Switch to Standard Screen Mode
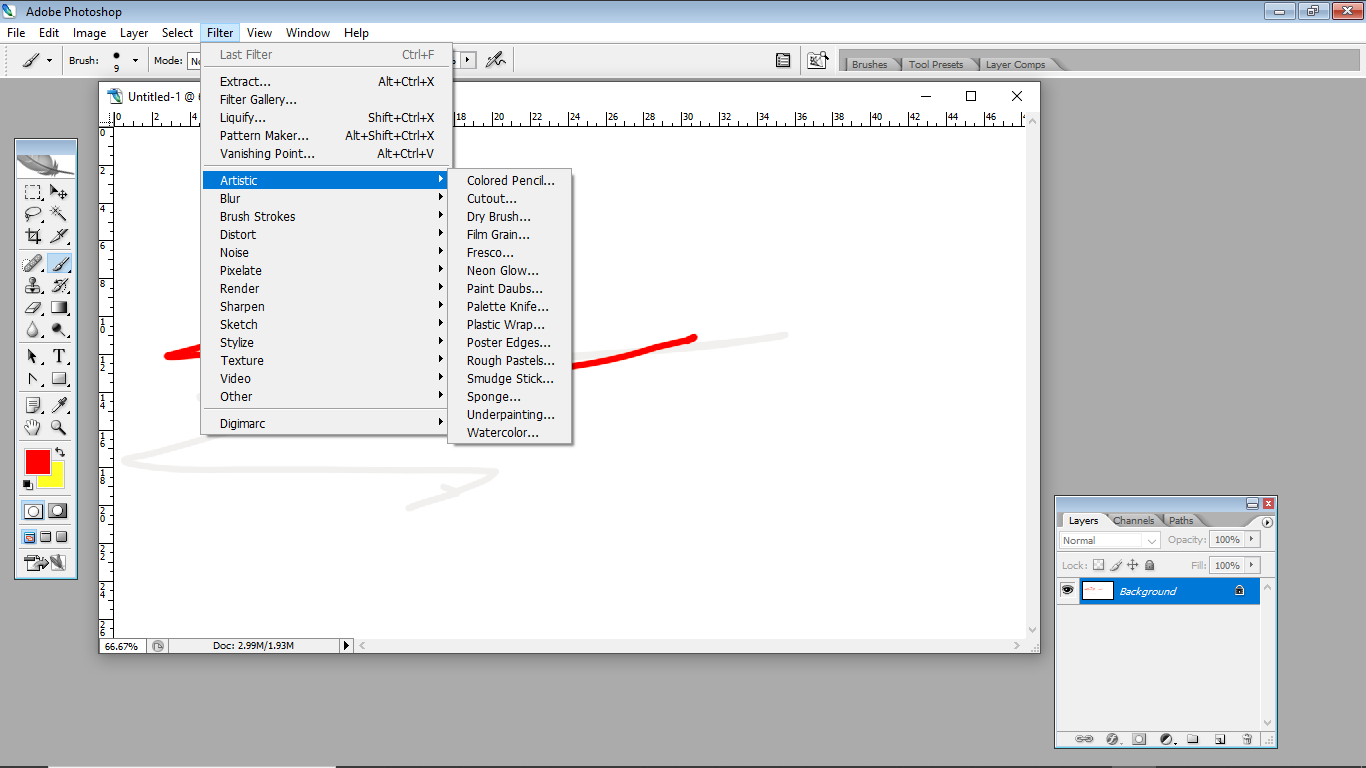Viewport: 1366px width, 768px height. click(x=31, y=537)
